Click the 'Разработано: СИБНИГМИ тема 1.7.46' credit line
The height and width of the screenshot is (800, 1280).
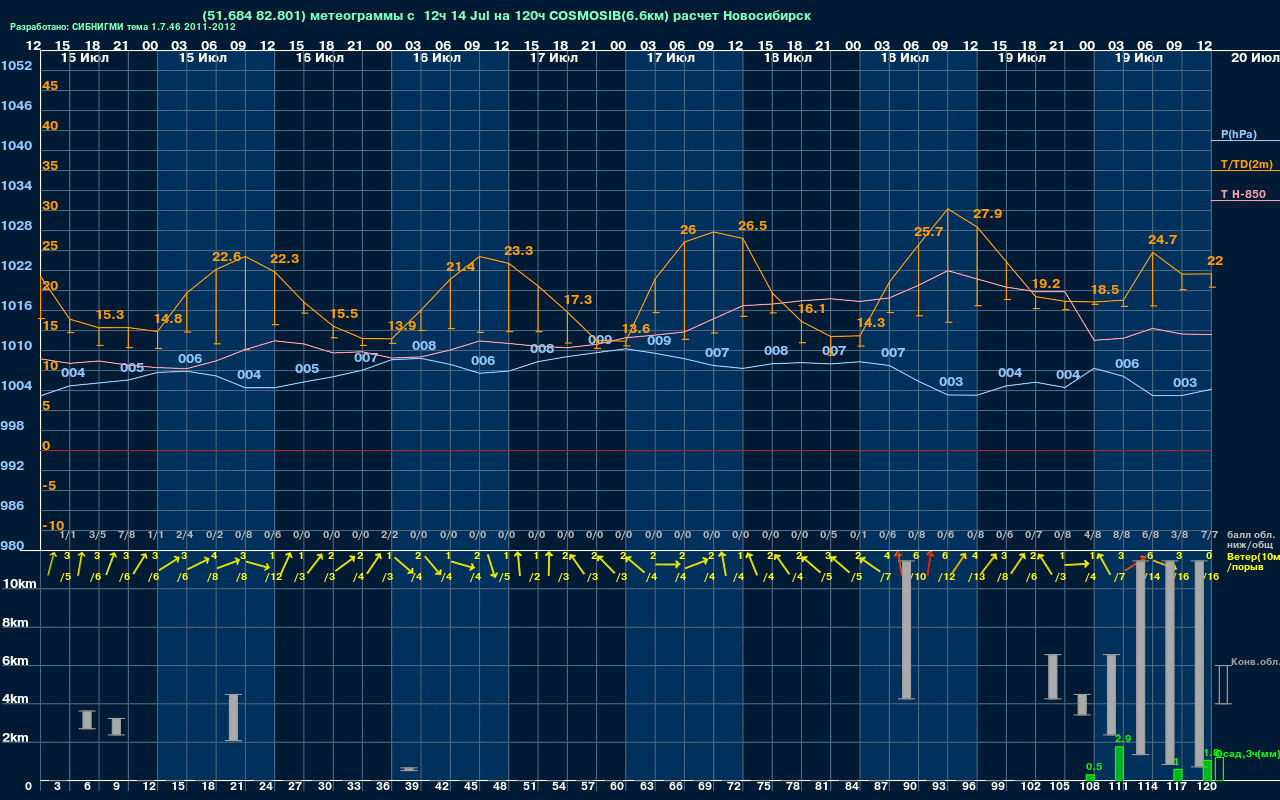point(123,27)
